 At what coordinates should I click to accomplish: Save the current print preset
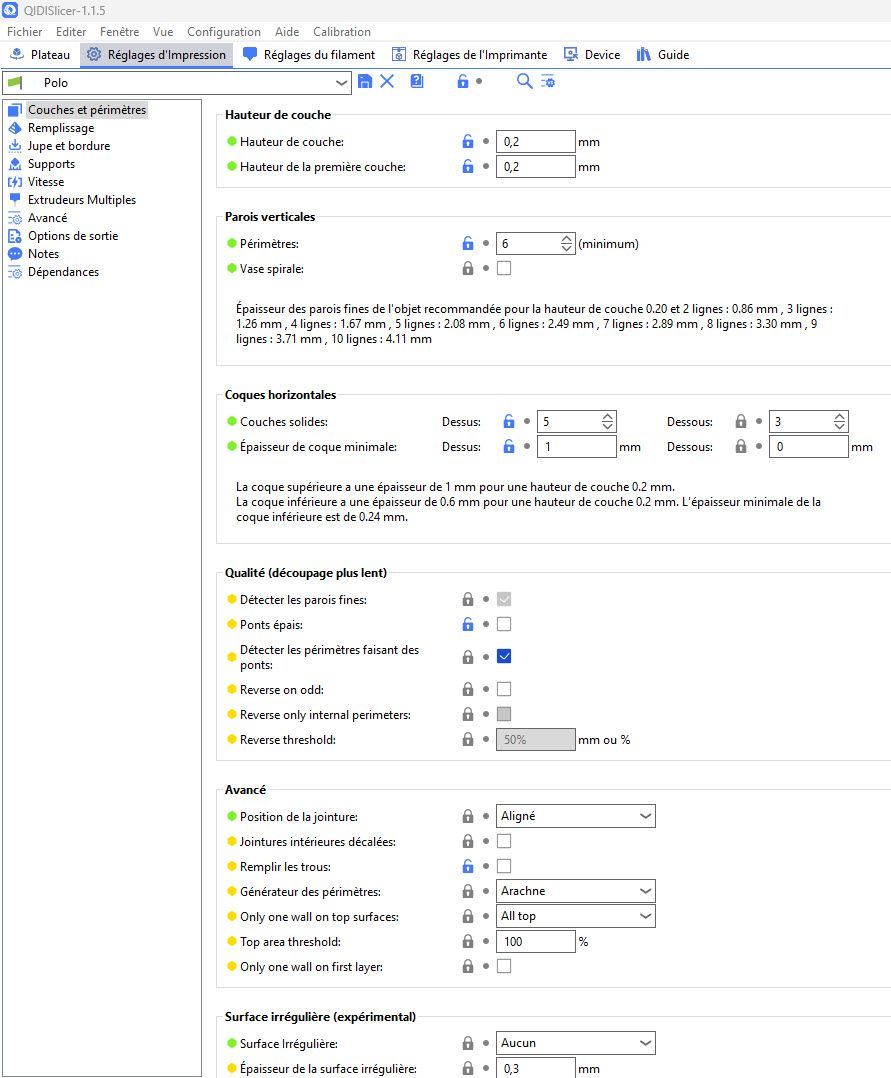(365, 81)
